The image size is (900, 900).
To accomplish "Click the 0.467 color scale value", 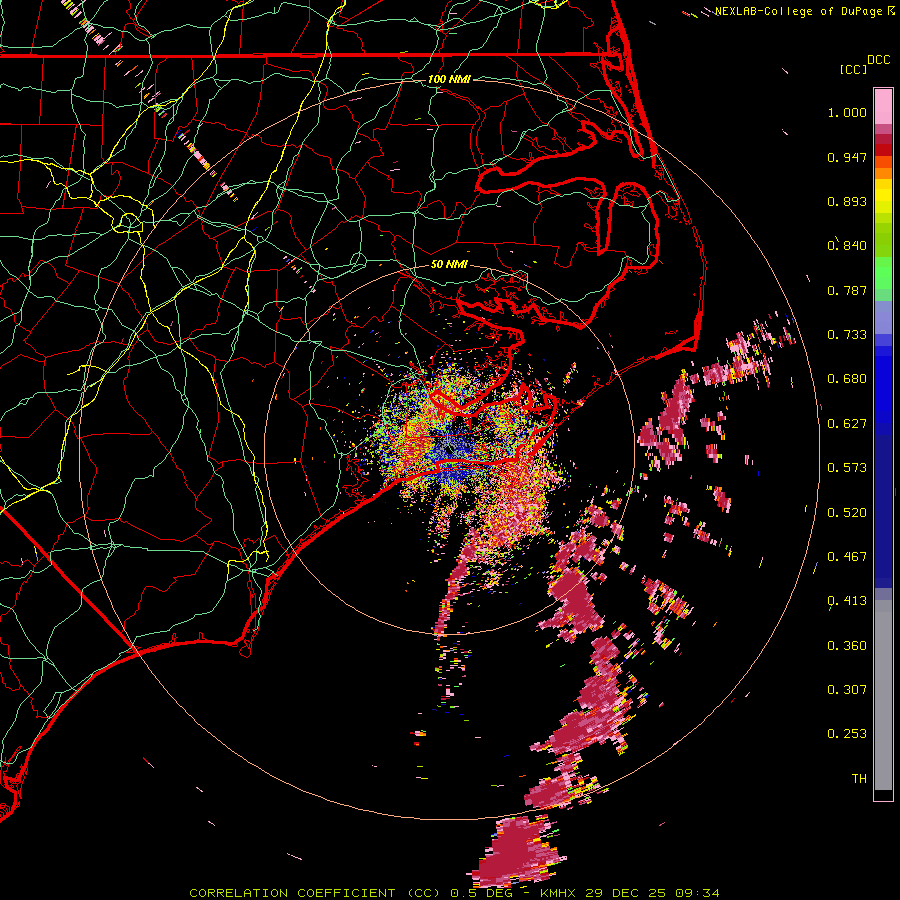I will (x=847, y=557).
